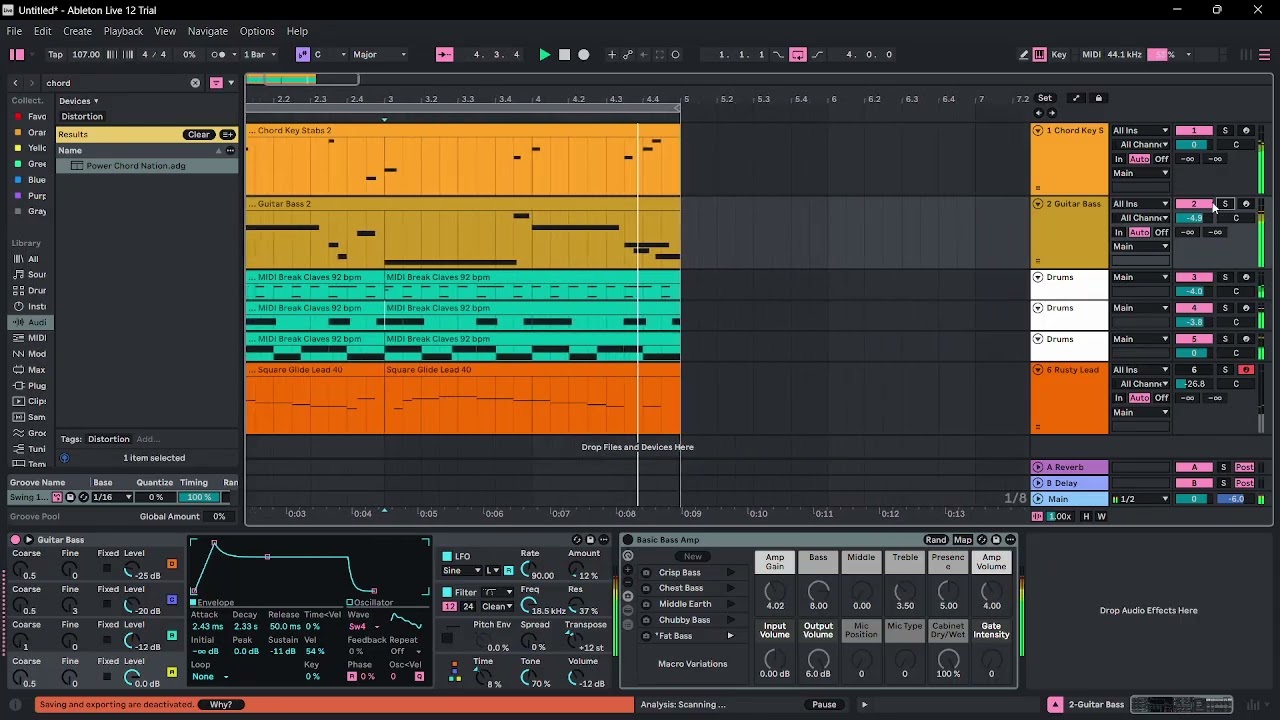Toggle the Guitar Bass device activator
This screenshot has height=720, width=1280.
(x=15, y=540)
